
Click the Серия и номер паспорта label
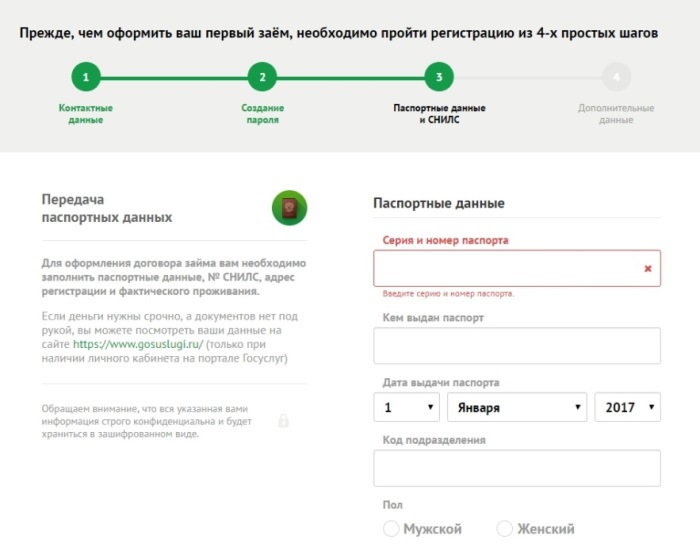[445, 240]
